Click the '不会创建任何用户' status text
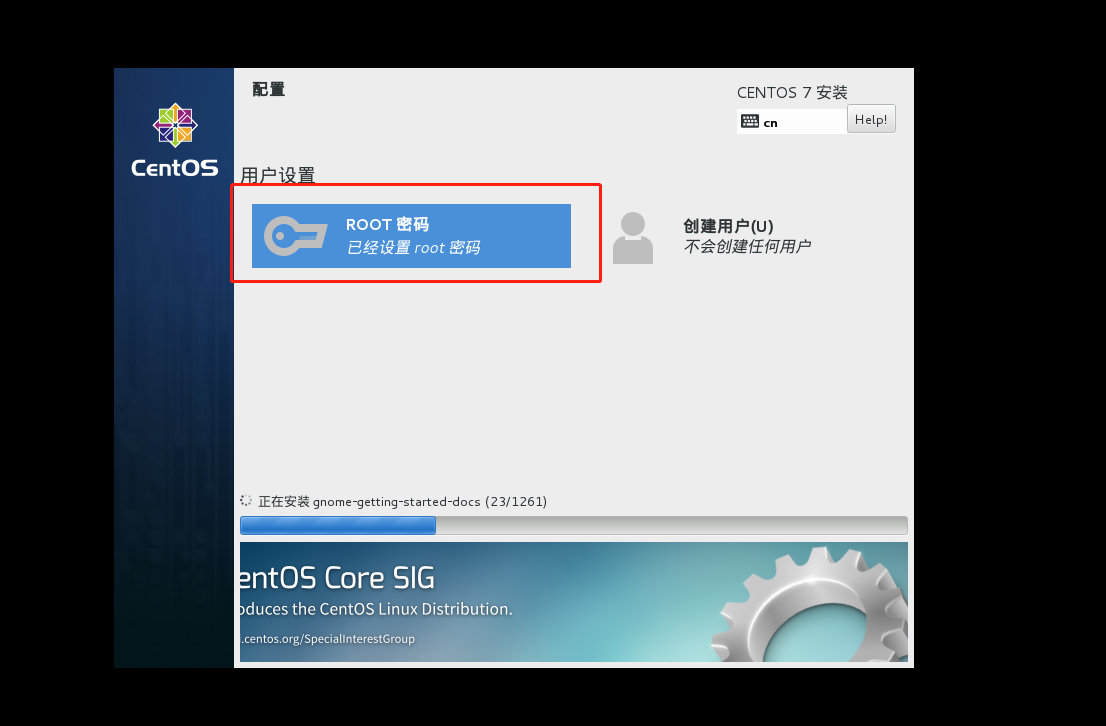 (747, 246)
